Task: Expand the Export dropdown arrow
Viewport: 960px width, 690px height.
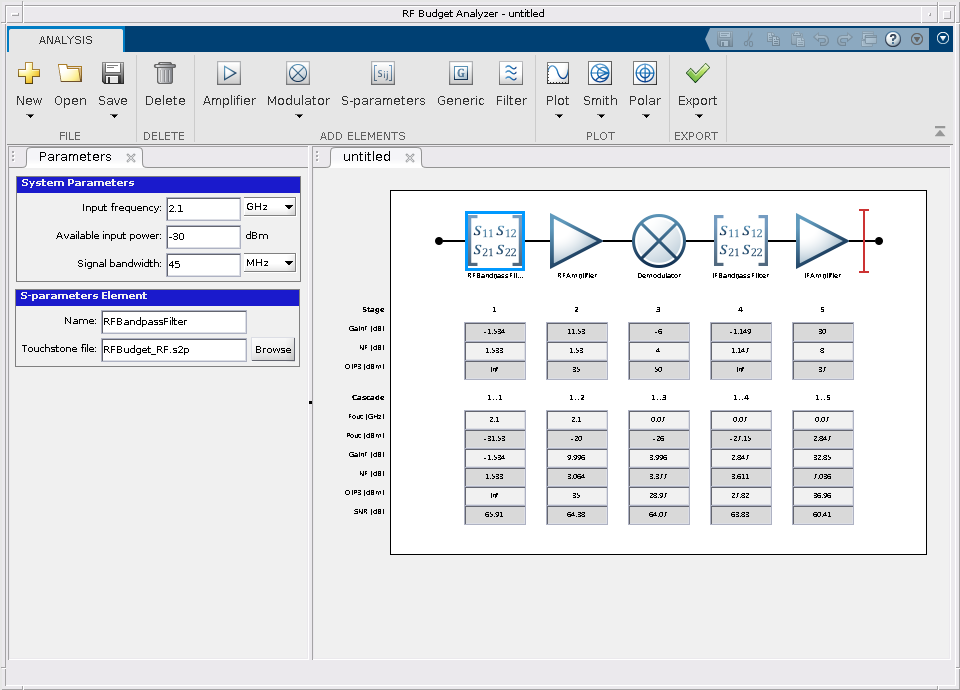Action: pos(698,116)
